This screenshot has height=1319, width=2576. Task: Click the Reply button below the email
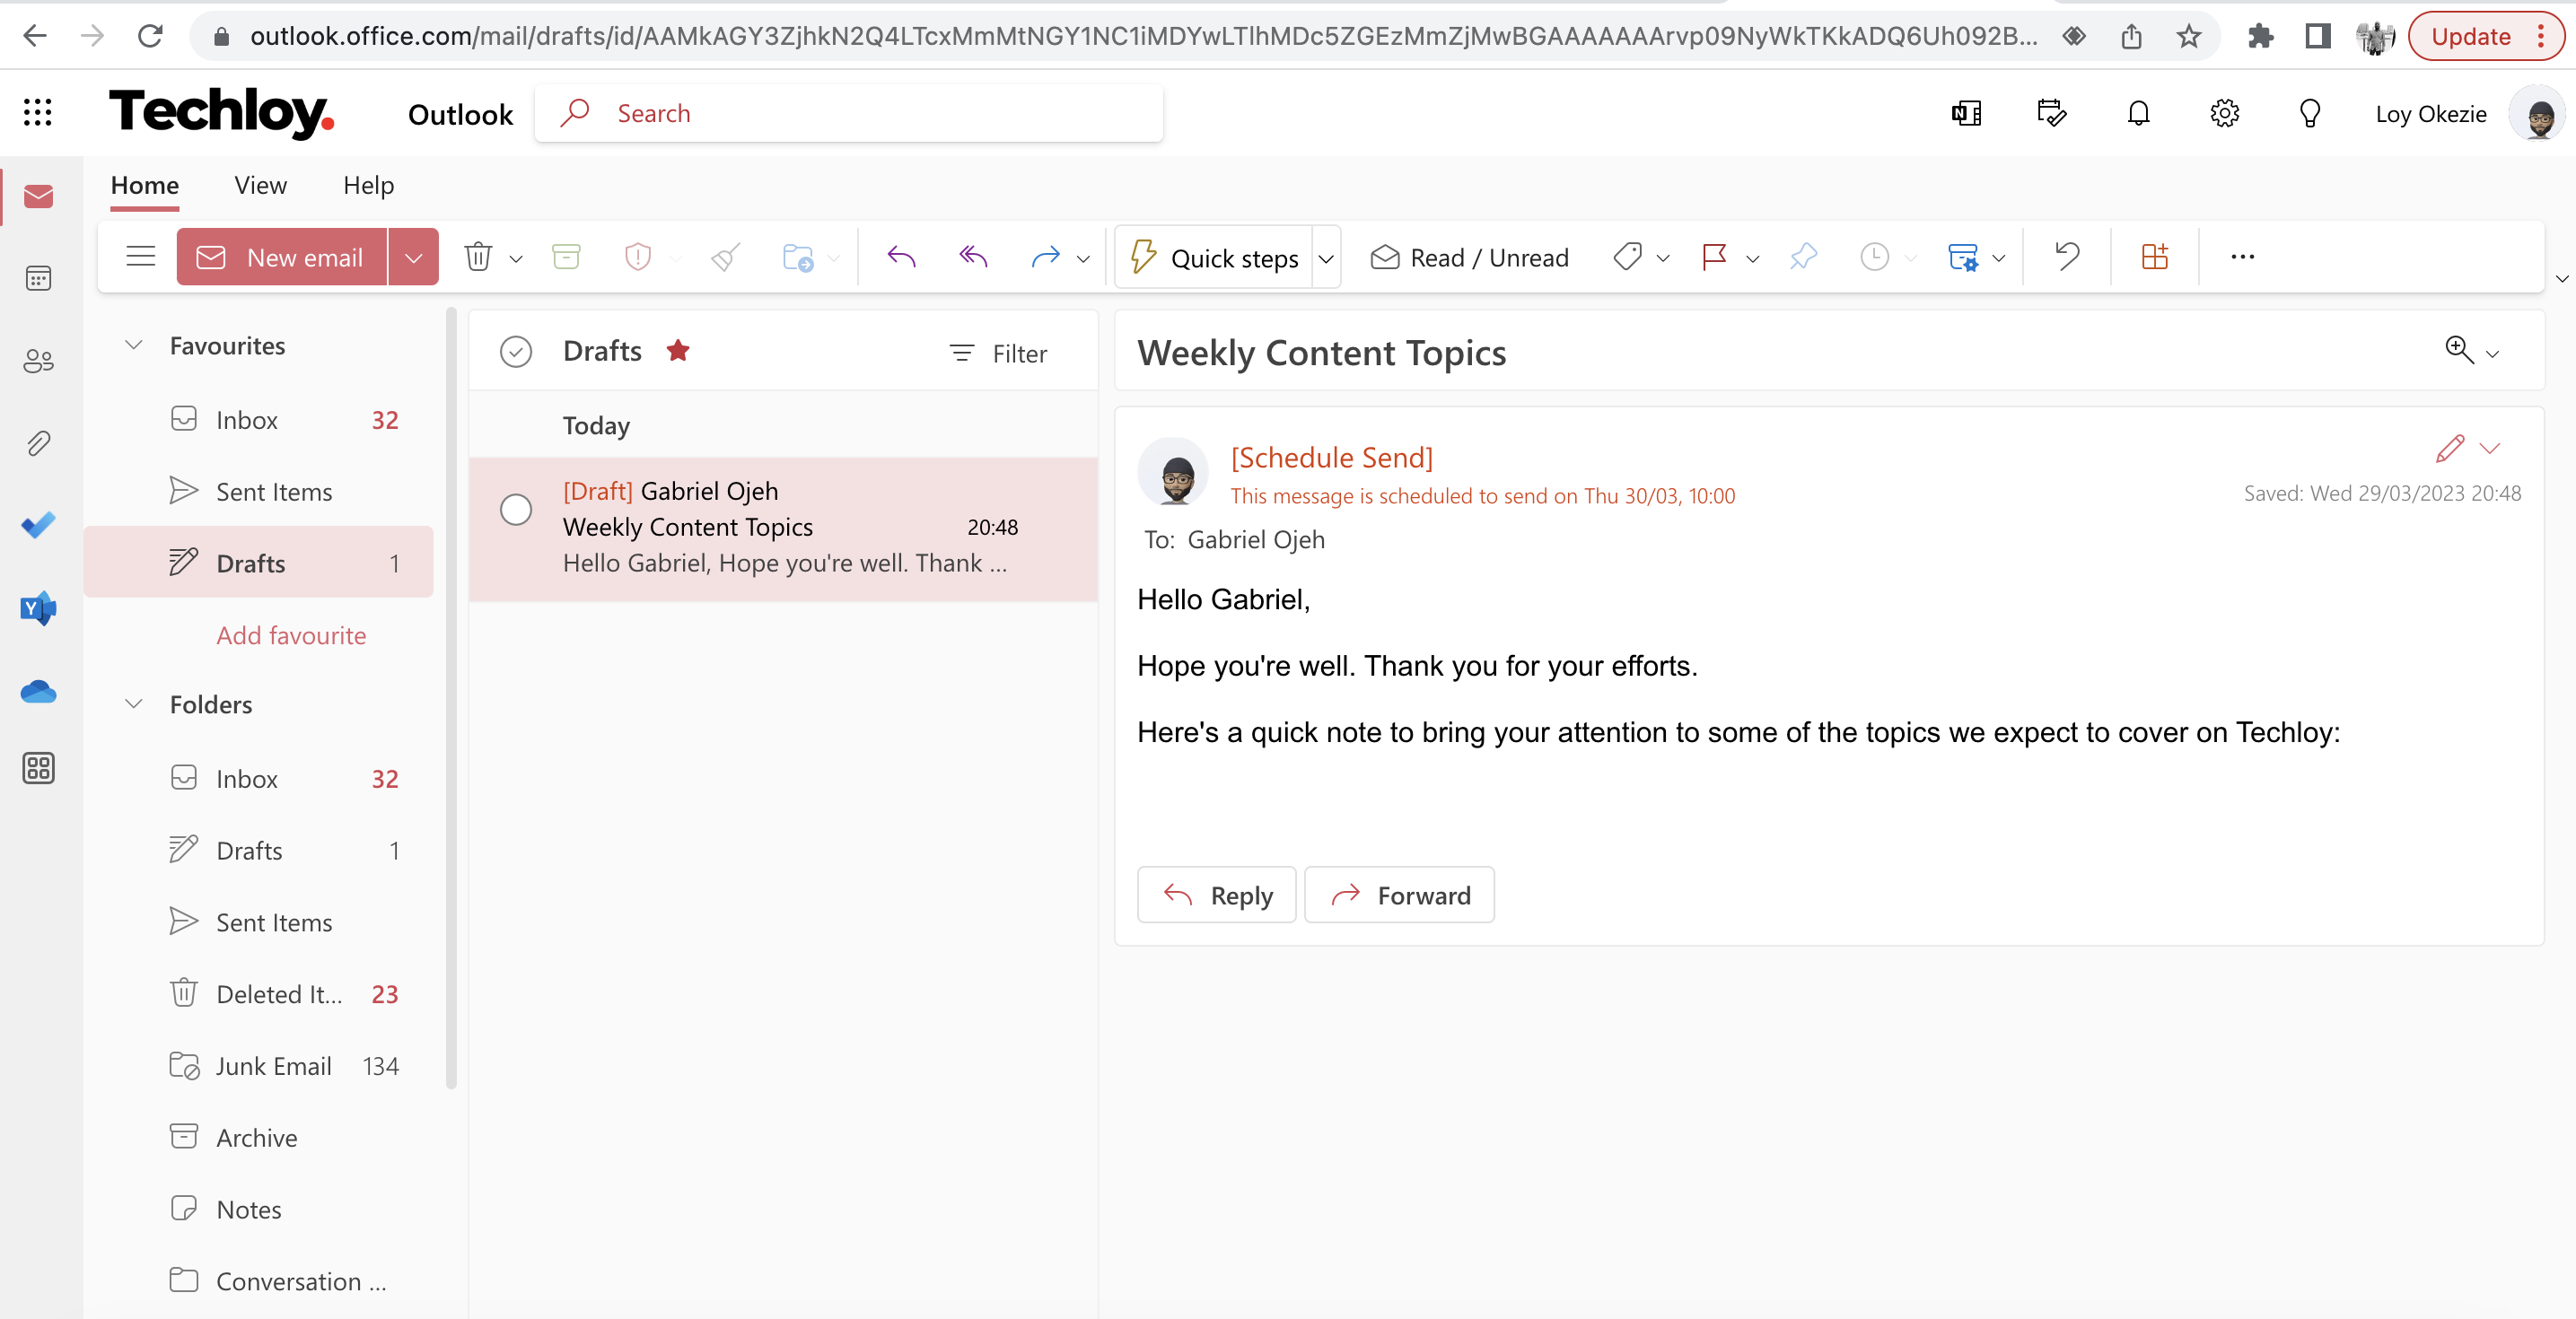click(x=1216, y=894)
